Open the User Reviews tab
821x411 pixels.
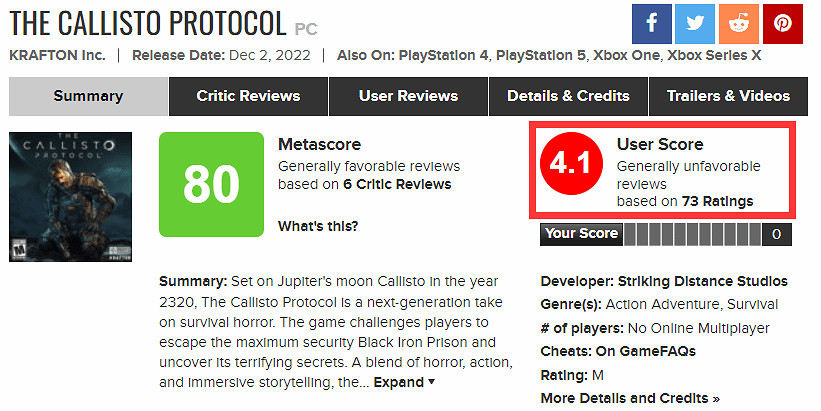[408, 96]
